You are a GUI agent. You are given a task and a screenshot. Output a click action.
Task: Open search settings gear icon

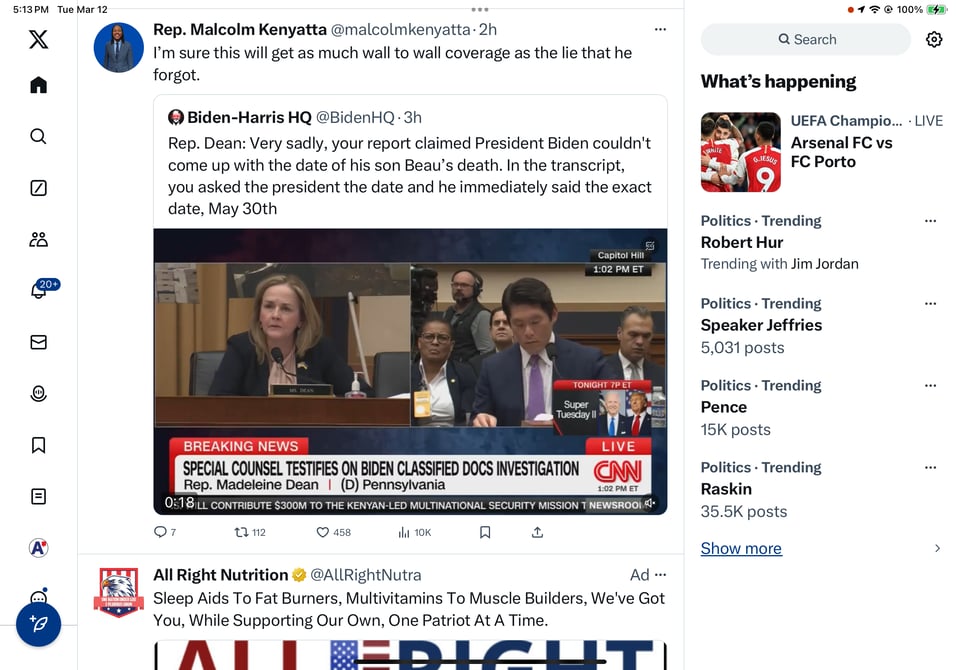(934, 40)
